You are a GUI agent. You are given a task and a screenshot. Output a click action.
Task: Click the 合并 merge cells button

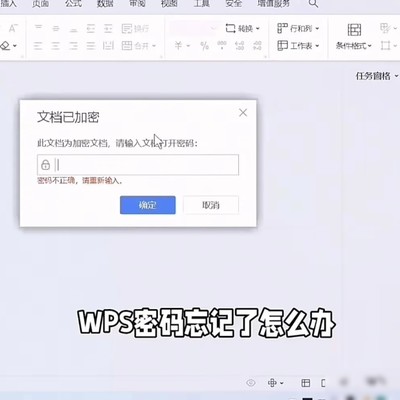(x=135, y=45)
